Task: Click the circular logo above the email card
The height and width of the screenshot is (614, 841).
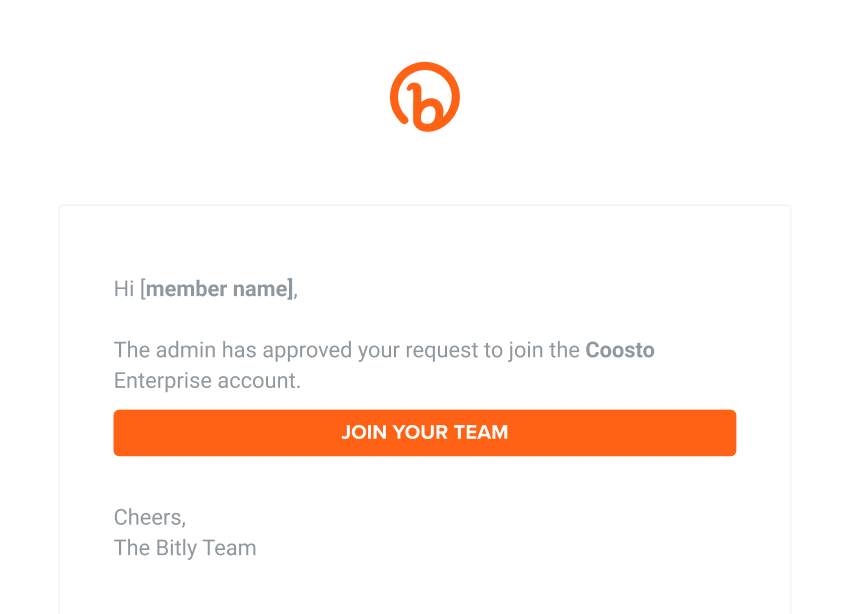Action: click(425, 96)
